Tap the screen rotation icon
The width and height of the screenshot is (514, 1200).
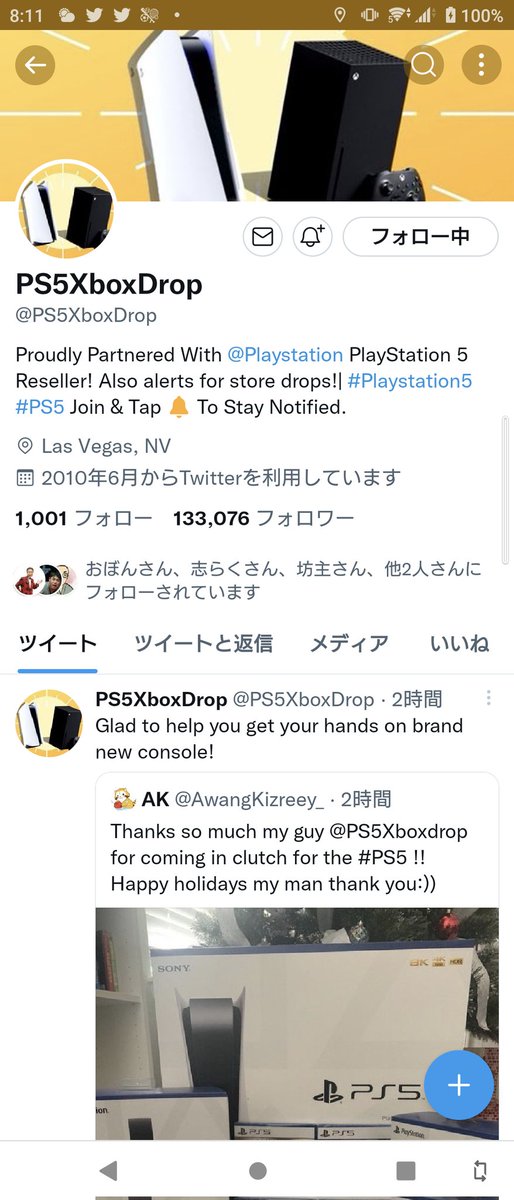pos(481,1170)
